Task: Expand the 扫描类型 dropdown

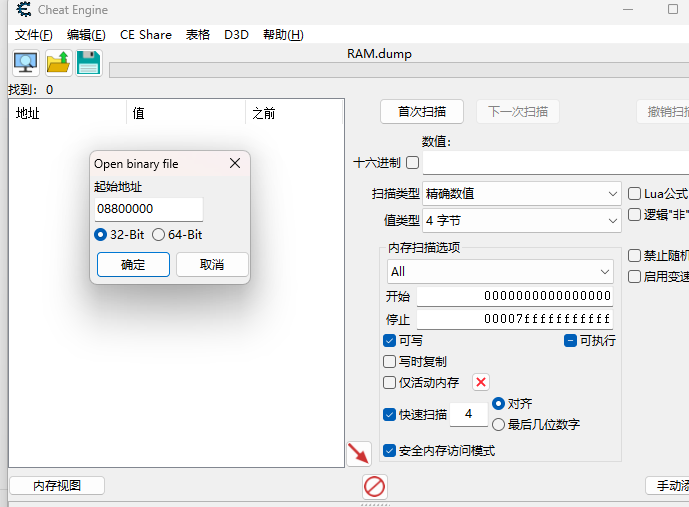Action: pyautogui.click(x=521, y=193)
